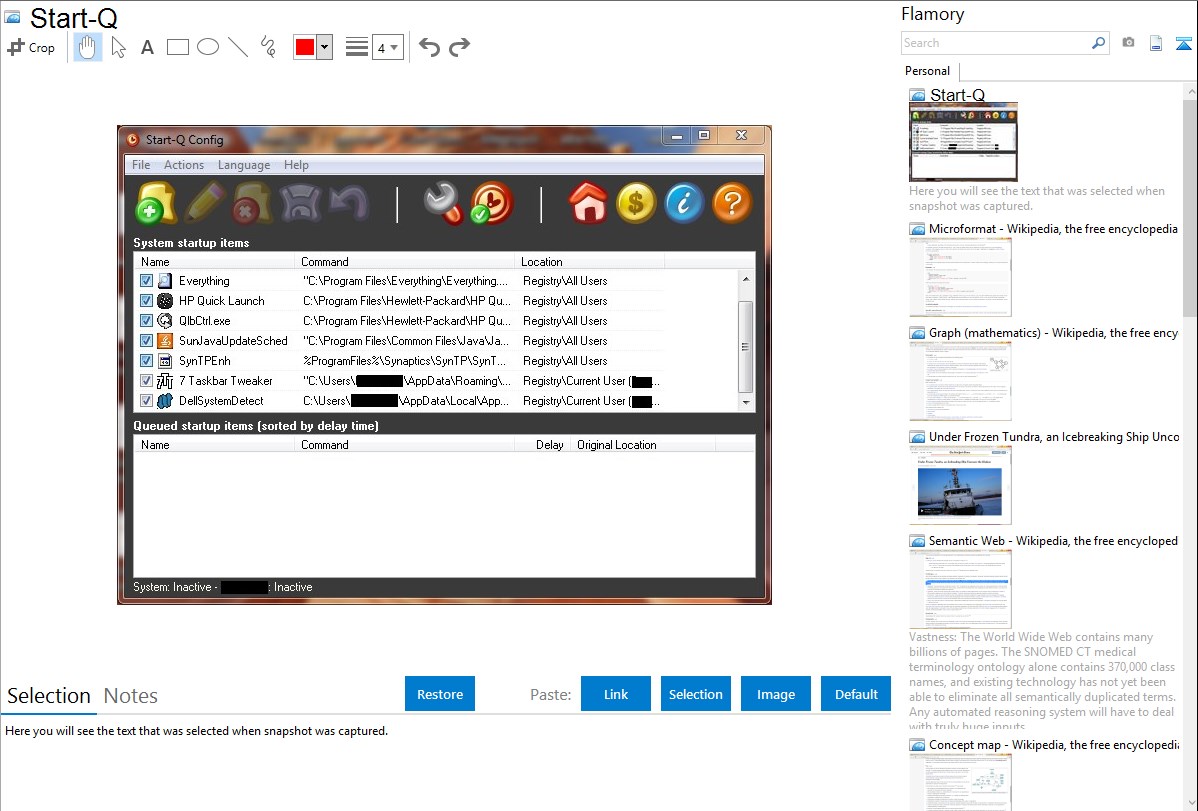Uncheck the Everything startup item

(147, 281)
